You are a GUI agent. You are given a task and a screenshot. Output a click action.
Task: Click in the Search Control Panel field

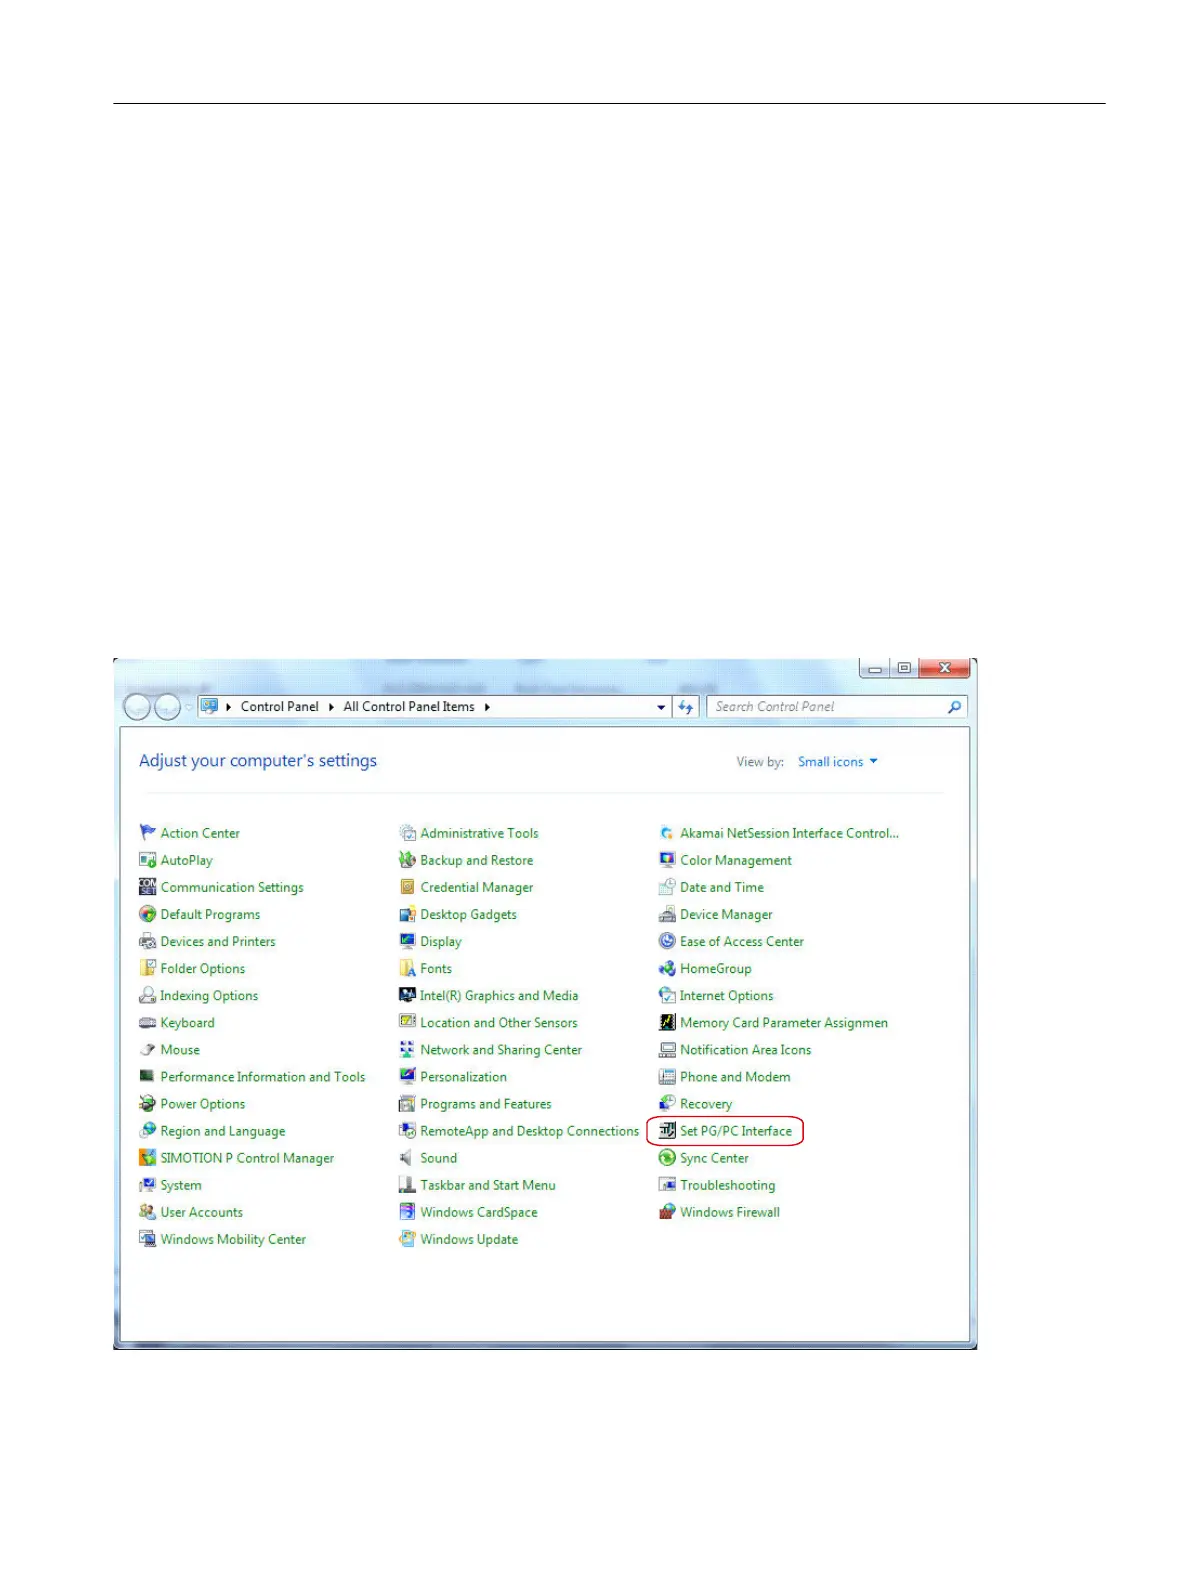coord(837,707)
